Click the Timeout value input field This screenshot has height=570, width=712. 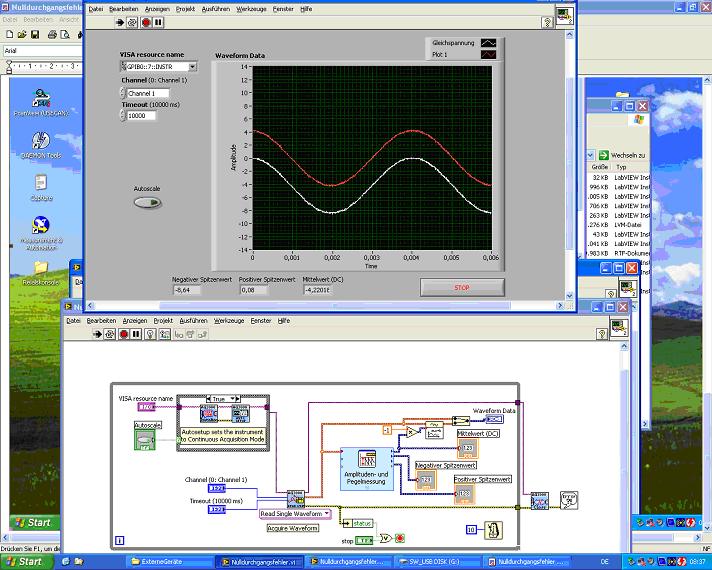click(x=140, y=116)
